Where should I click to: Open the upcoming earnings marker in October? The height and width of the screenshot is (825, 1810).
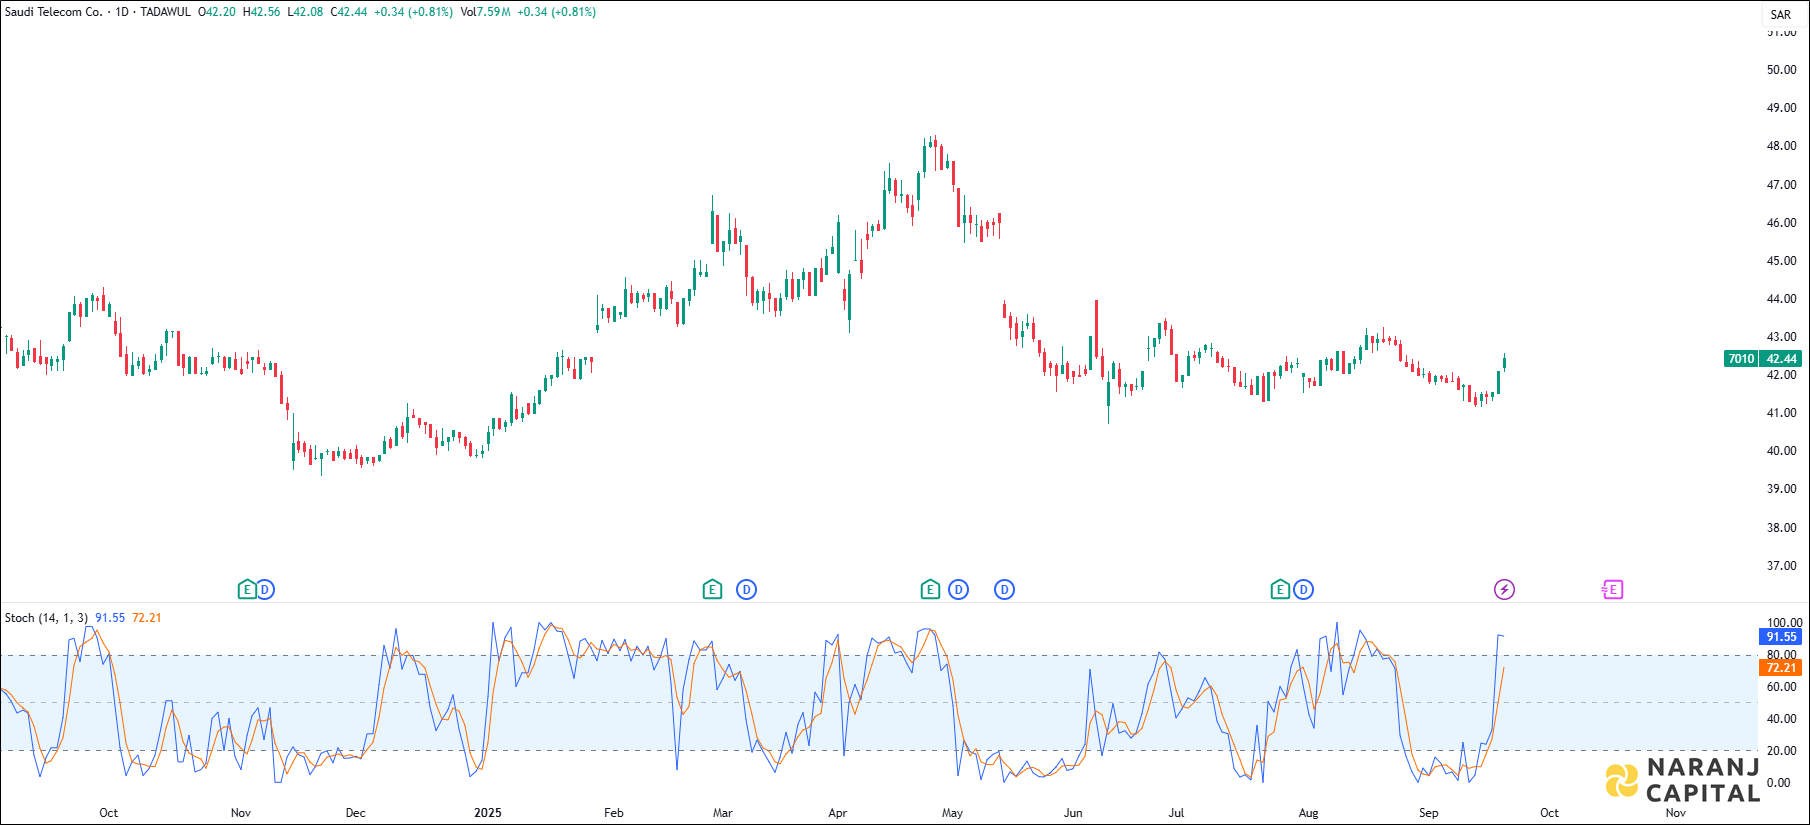(x=1612, y=590)
